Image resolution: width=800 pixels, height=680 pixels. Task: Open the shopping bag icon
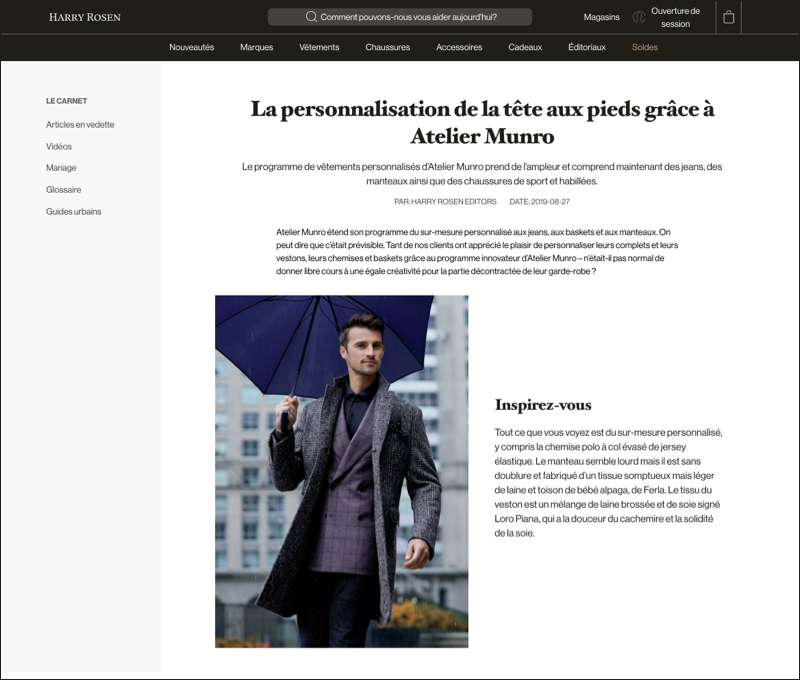(729, 17)
